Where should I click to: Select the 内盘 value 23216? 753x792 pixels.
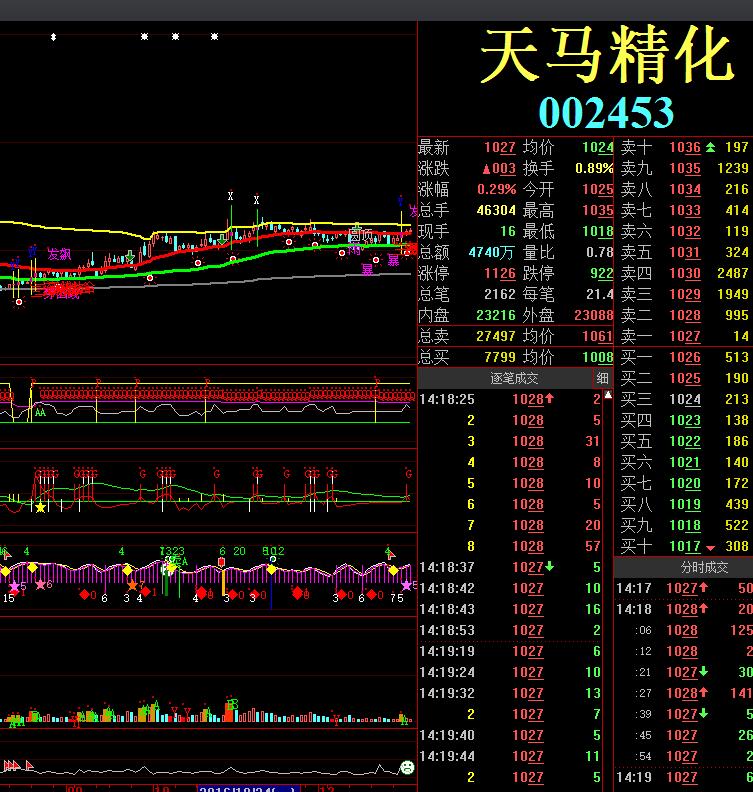pyautogui.click(x=496, y=315)
